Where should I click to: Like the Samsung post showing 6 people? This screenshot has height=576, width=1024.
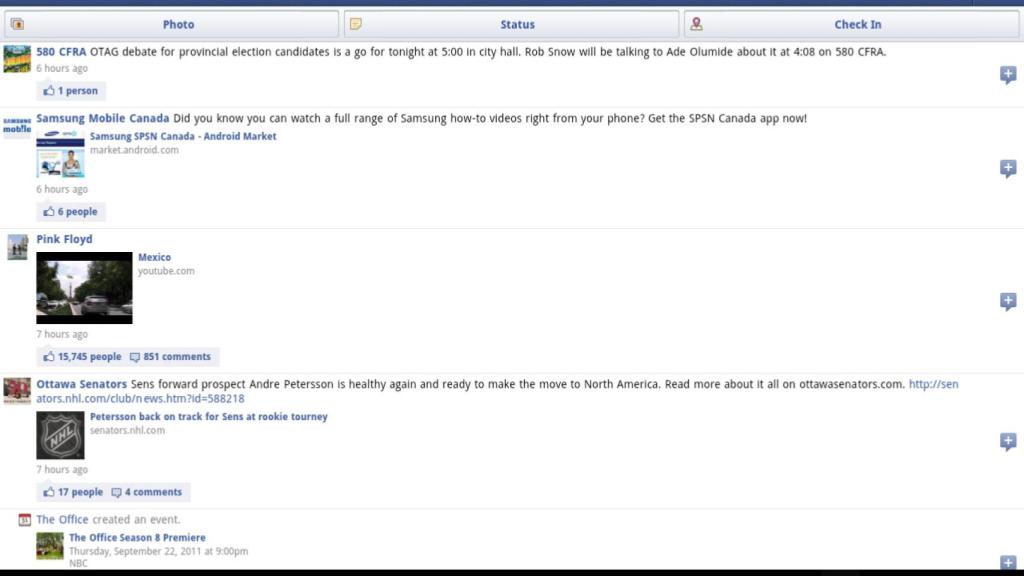pyautogui.click(x=71, y=212)
